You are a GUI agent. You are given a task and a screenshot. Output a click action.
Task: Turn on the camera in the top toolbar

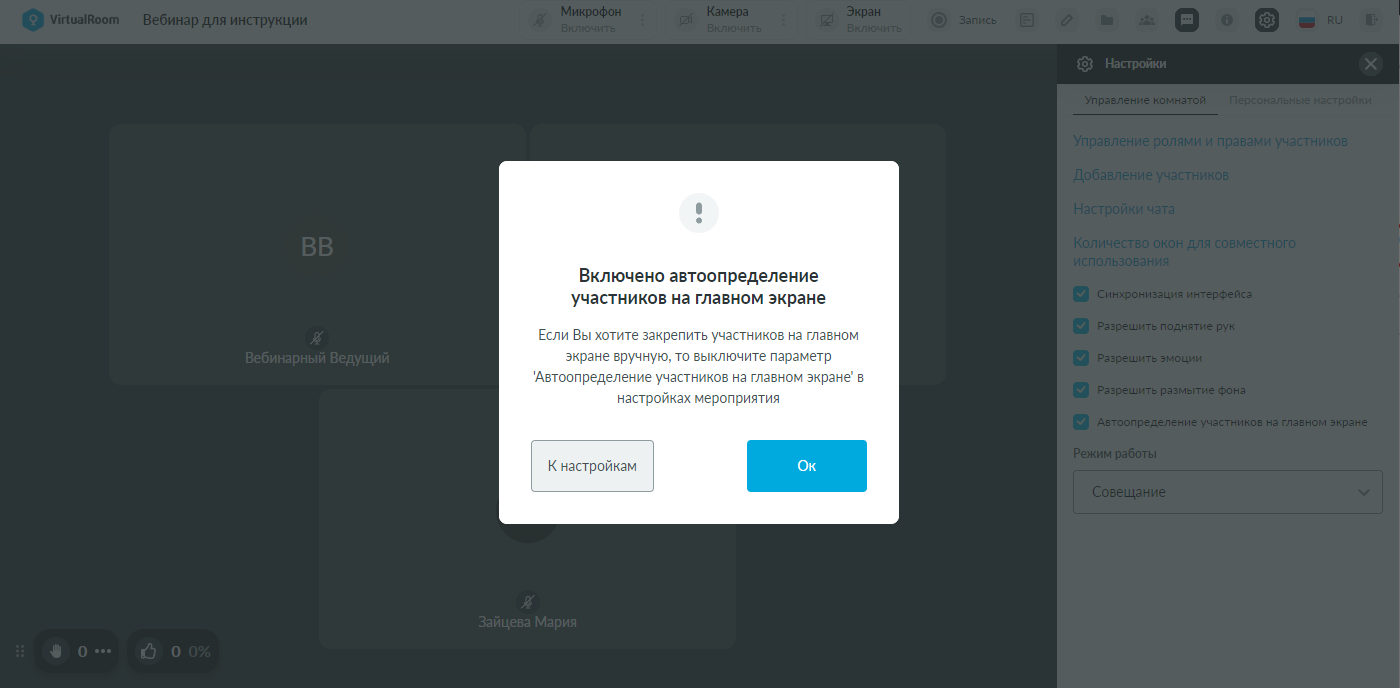[x=733, y=20]
